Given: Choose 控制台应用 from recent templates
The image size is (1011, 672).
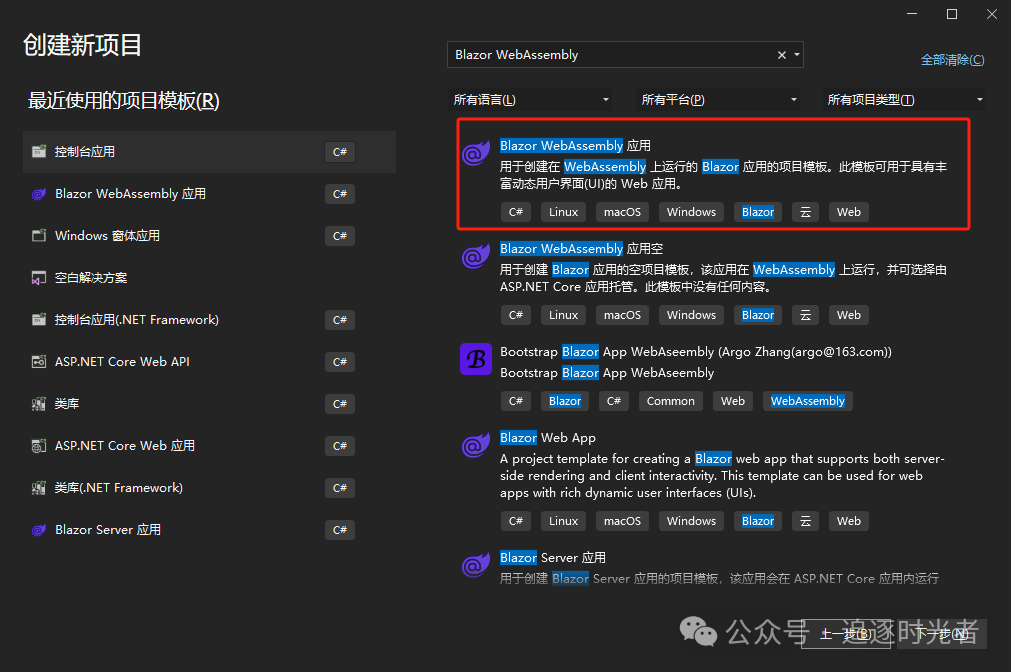Looking at the screenshot, I should click(x=210, y=152).
